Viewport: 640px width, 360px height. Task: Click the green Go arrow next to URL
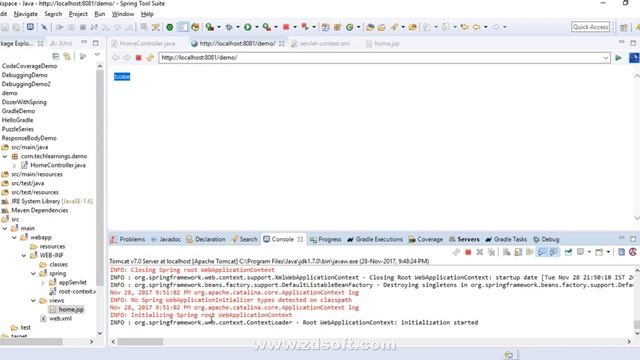click(618, 58)
